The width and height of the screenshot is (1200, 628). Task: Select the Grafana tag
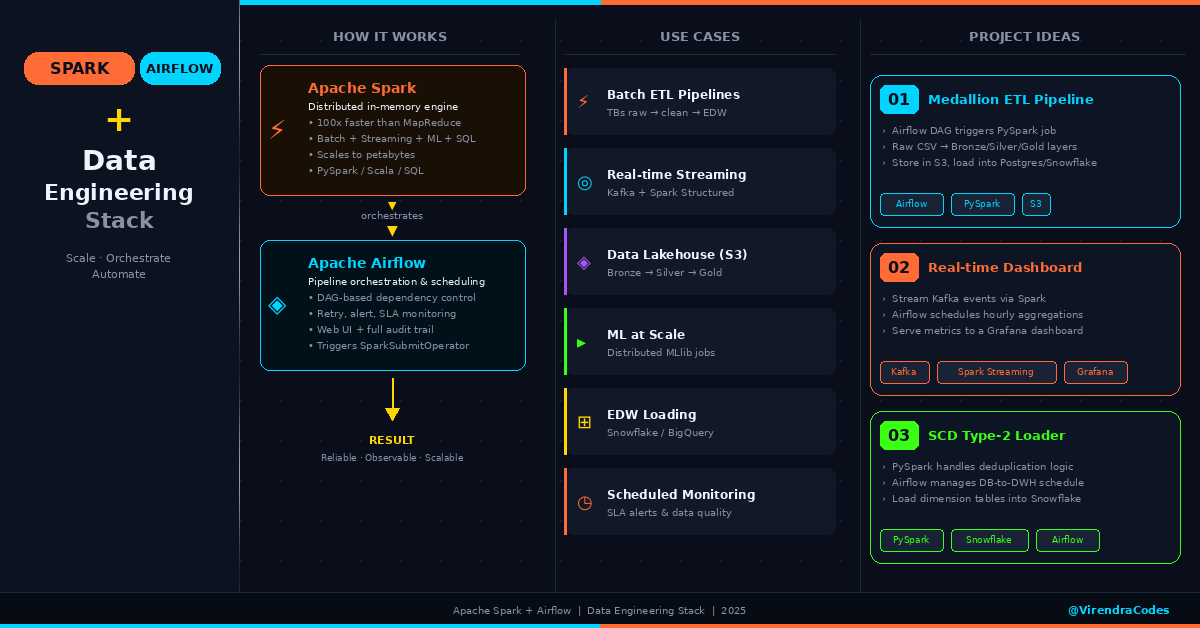[1095, 372]
